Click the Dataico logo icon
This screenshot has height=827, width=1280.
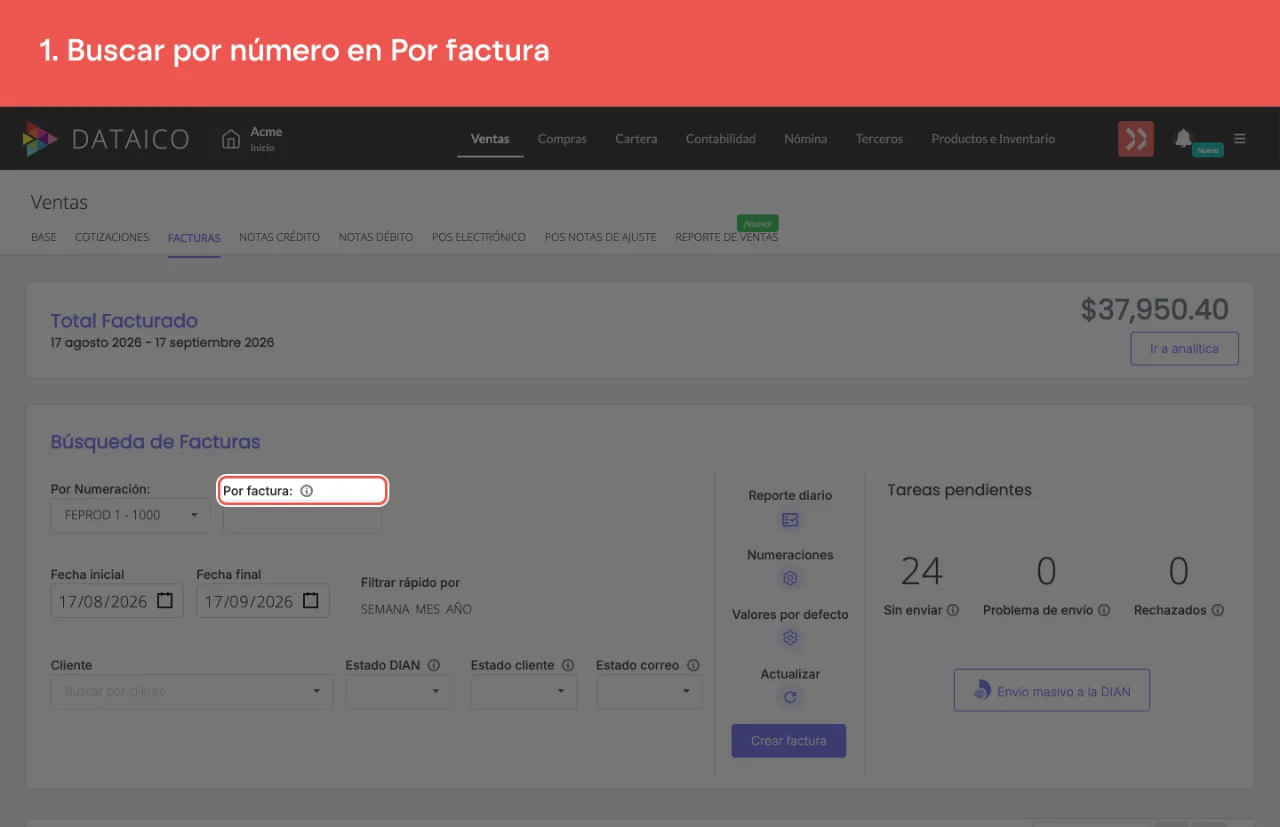(40, 139)
